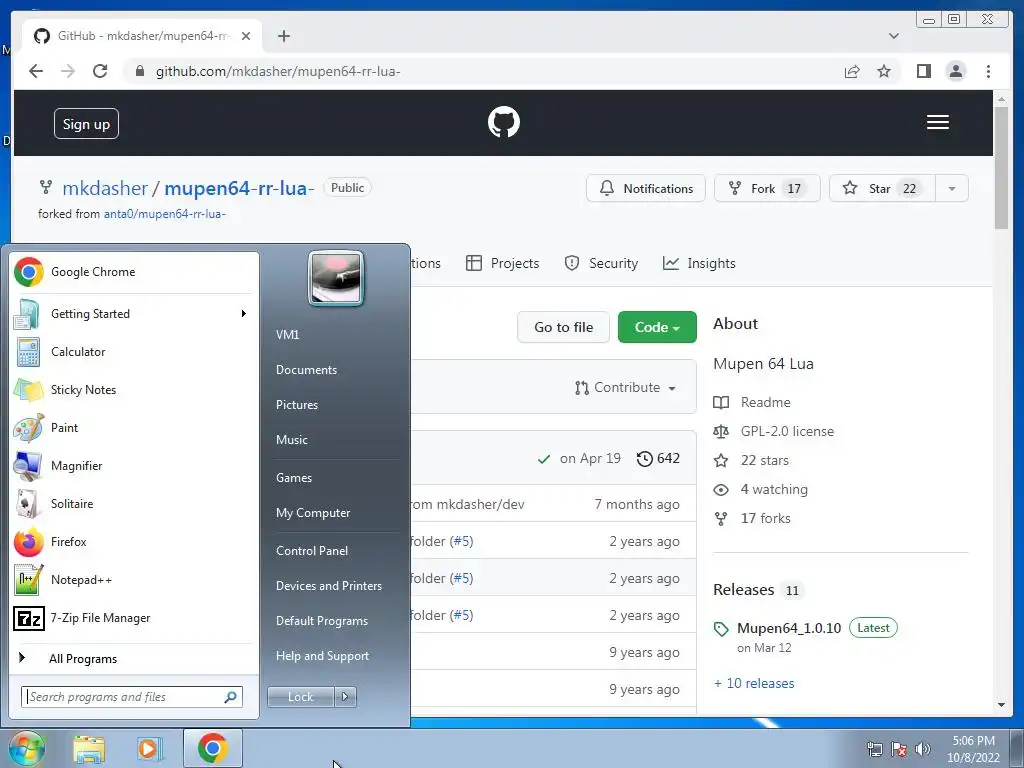The image size is (1024, 768).
Task: Bookmark this page star icon
Action: [884, 71]
